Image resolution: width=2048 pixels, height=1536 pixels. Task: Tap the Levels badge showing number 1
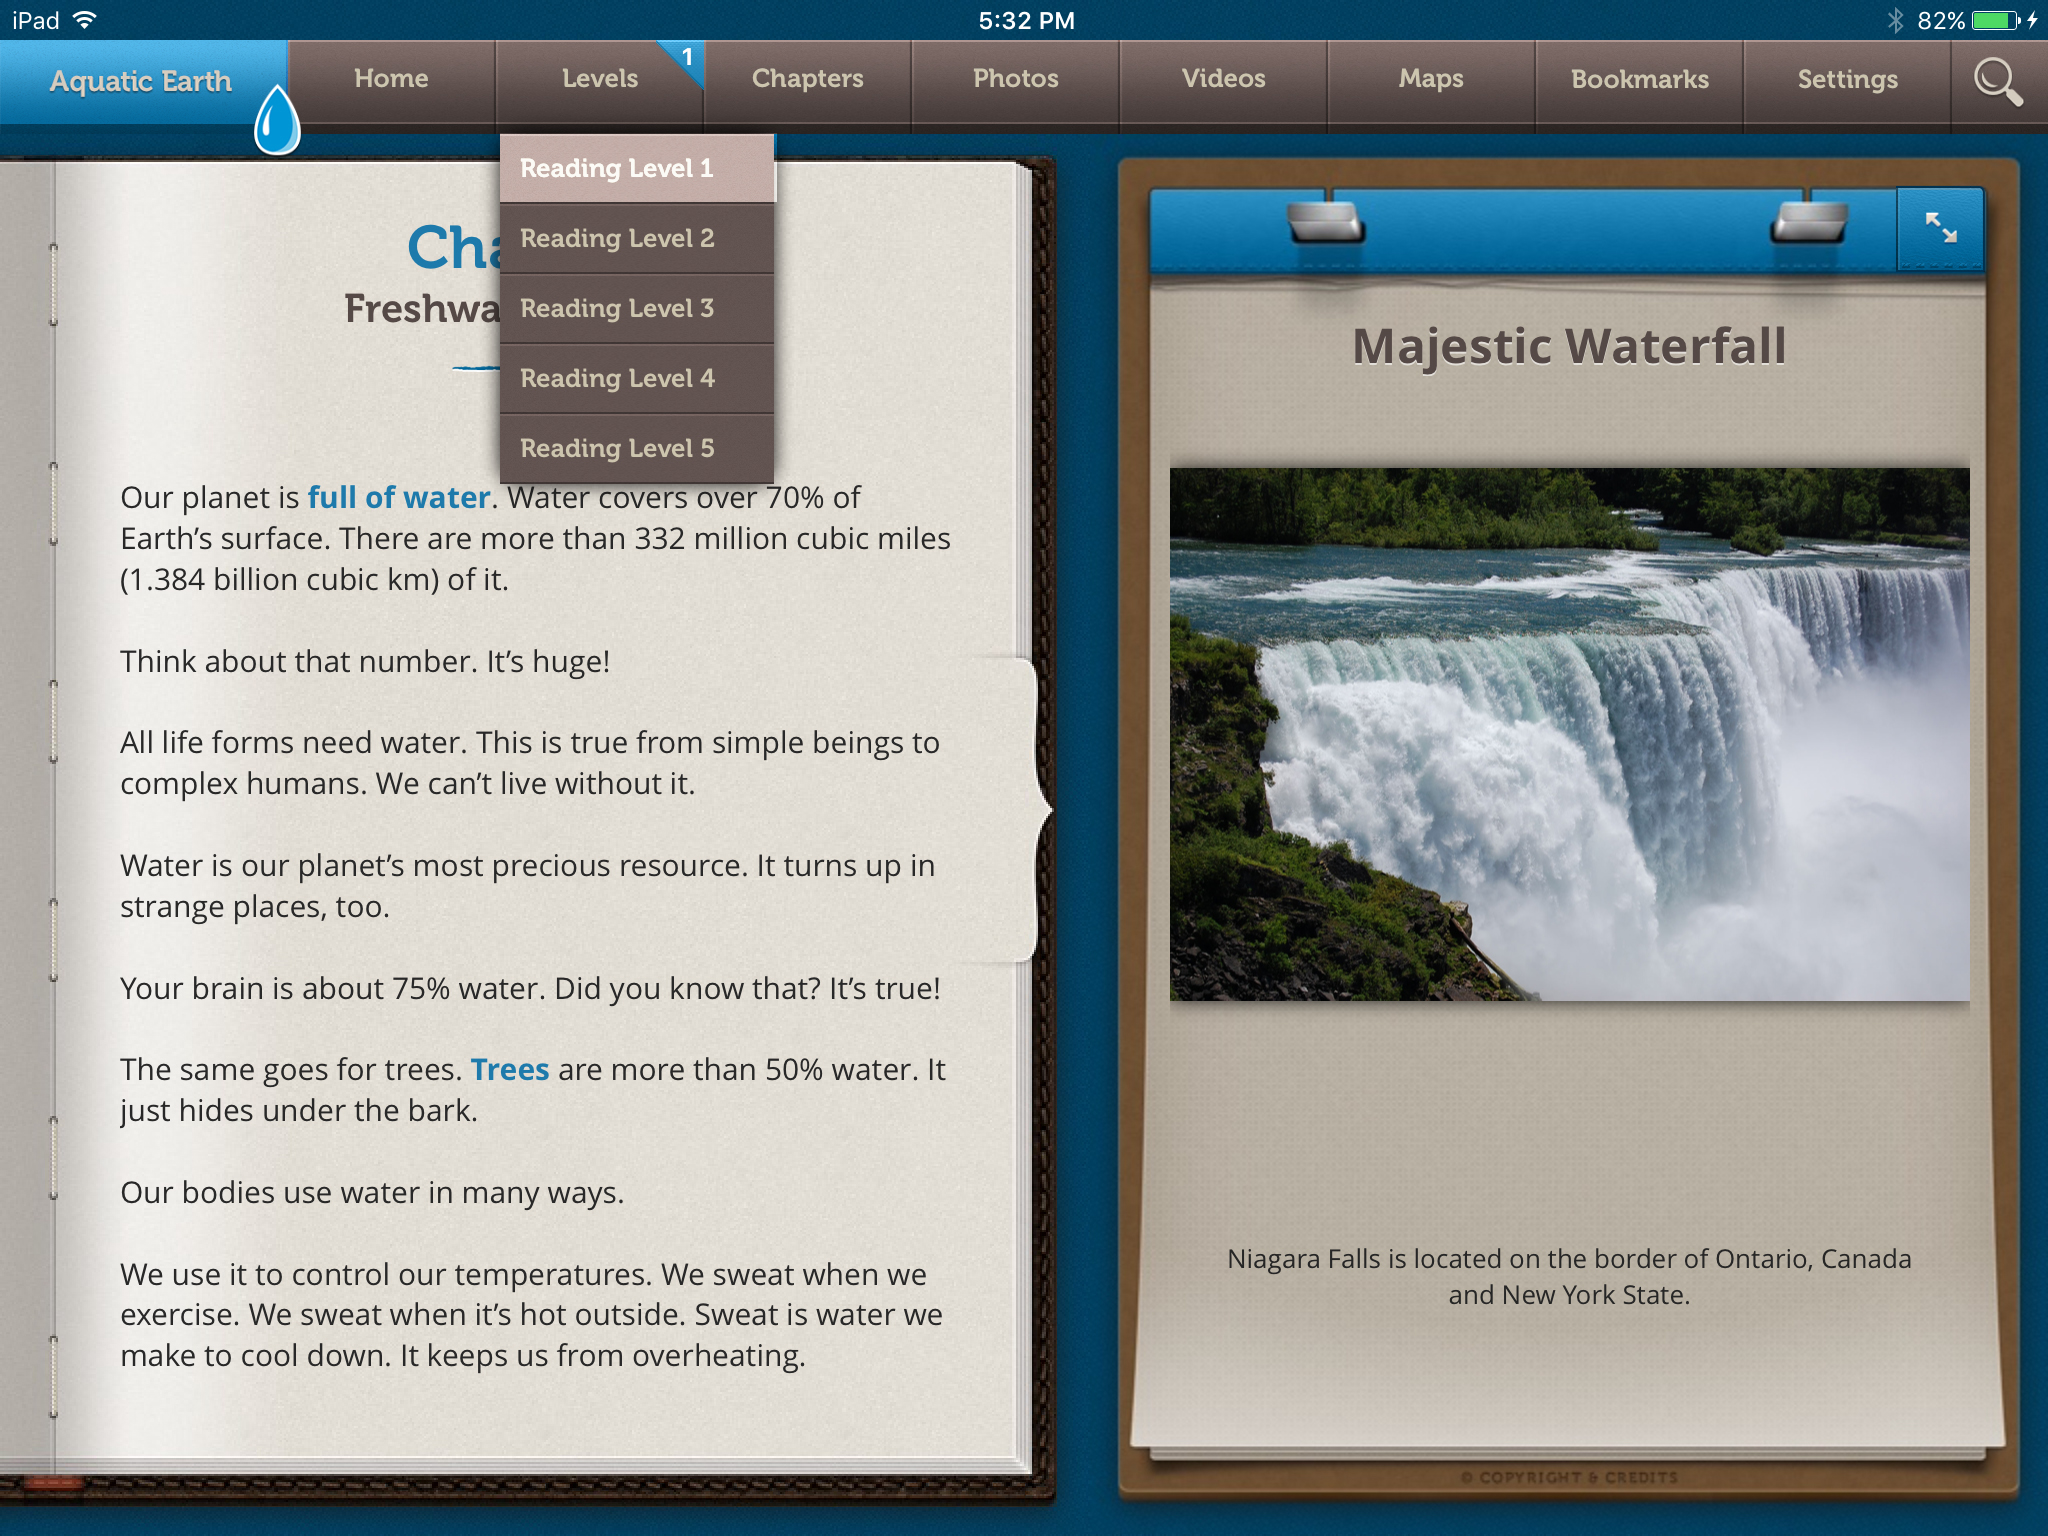pyautogui.click(x=686, y=58)
